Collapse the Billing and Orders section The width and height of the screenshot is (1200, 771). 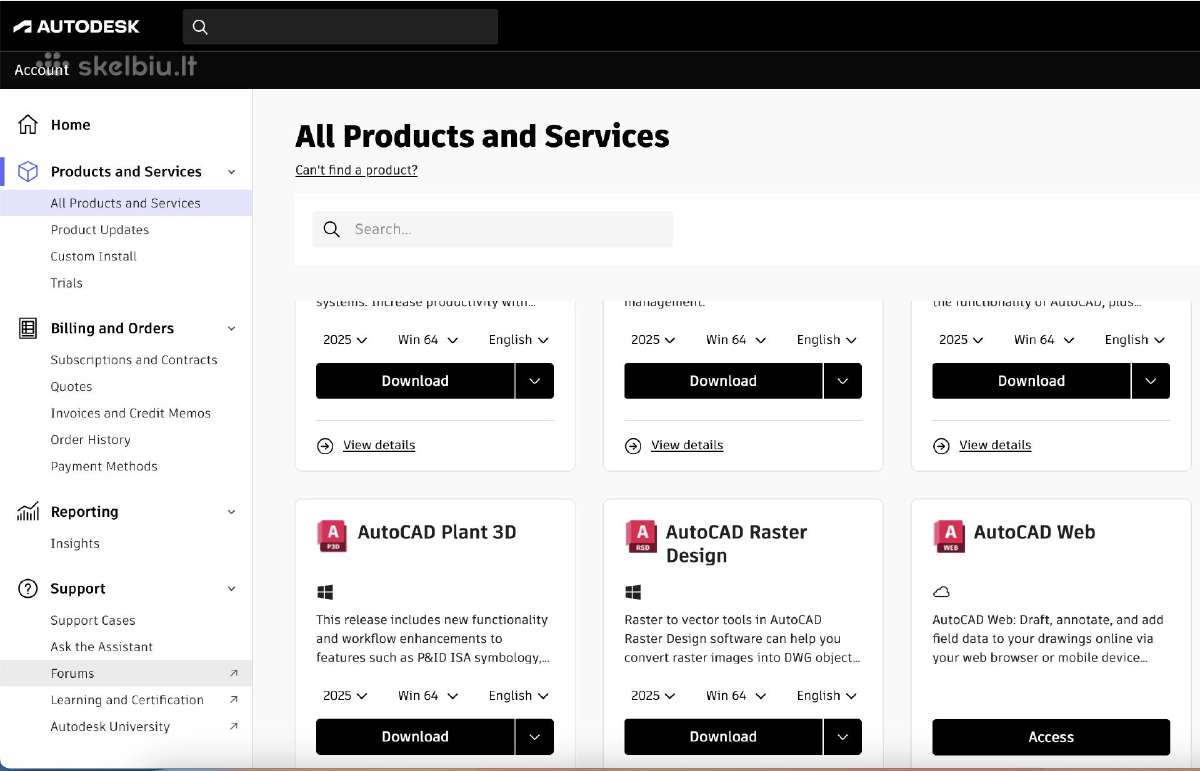232,328
